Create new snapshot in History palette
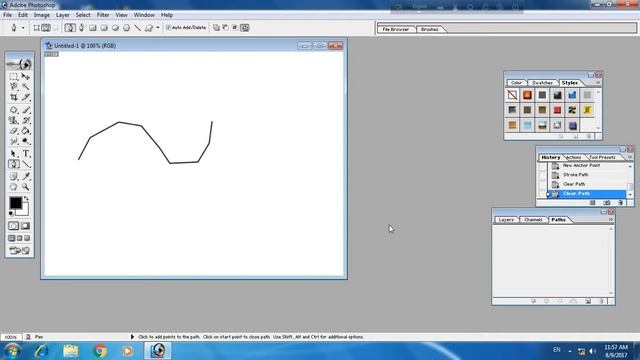This screenshot has height=360, width=640. click(607, 203)
